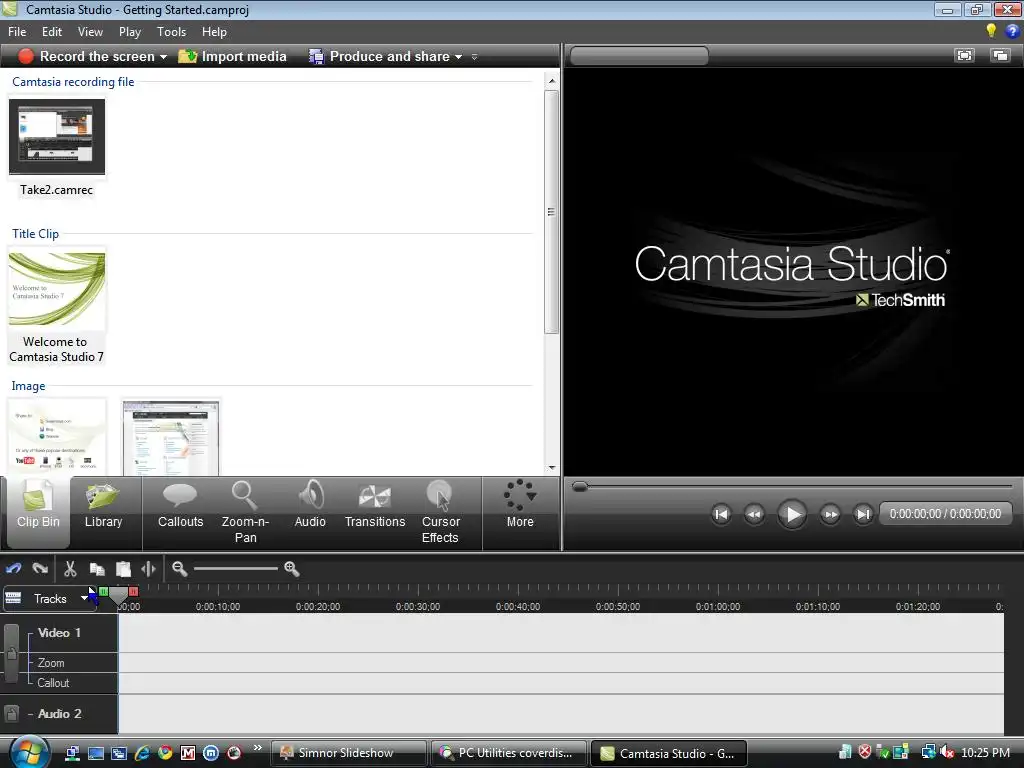Click Record the screen button

click(x=87, y=57)
